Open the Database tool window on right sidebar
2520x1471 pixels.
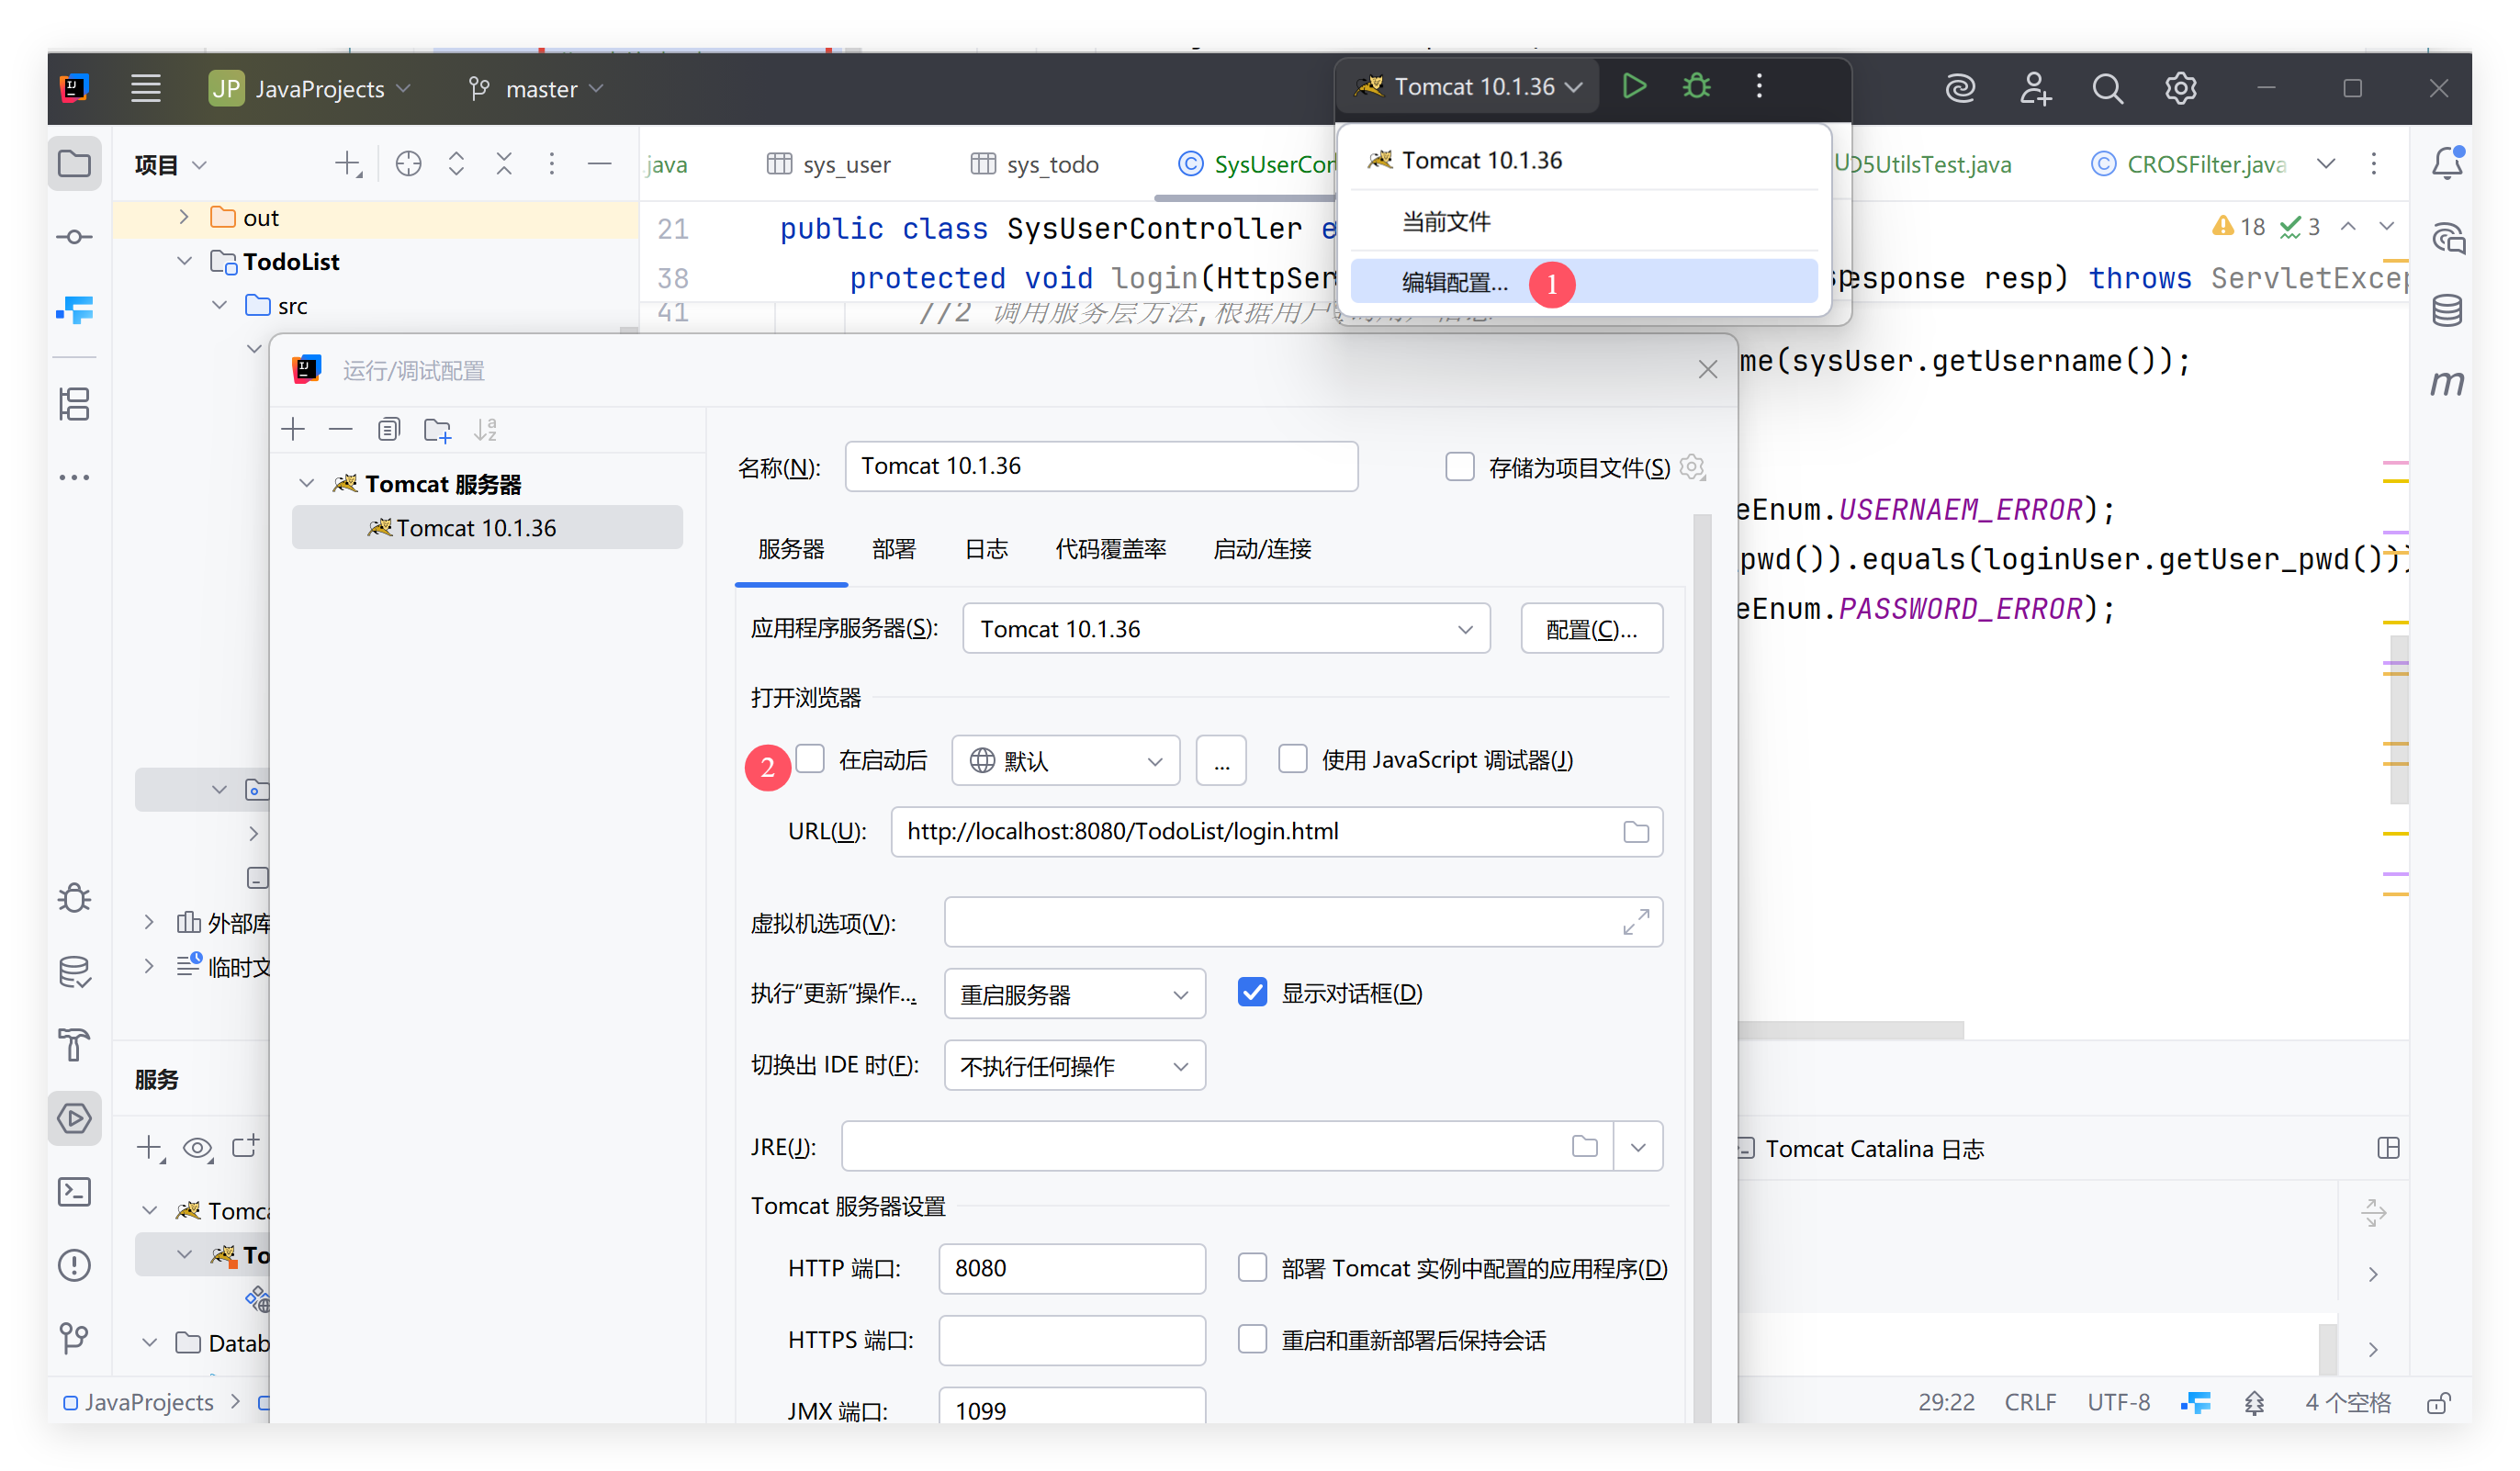(x=2447, y=310)
